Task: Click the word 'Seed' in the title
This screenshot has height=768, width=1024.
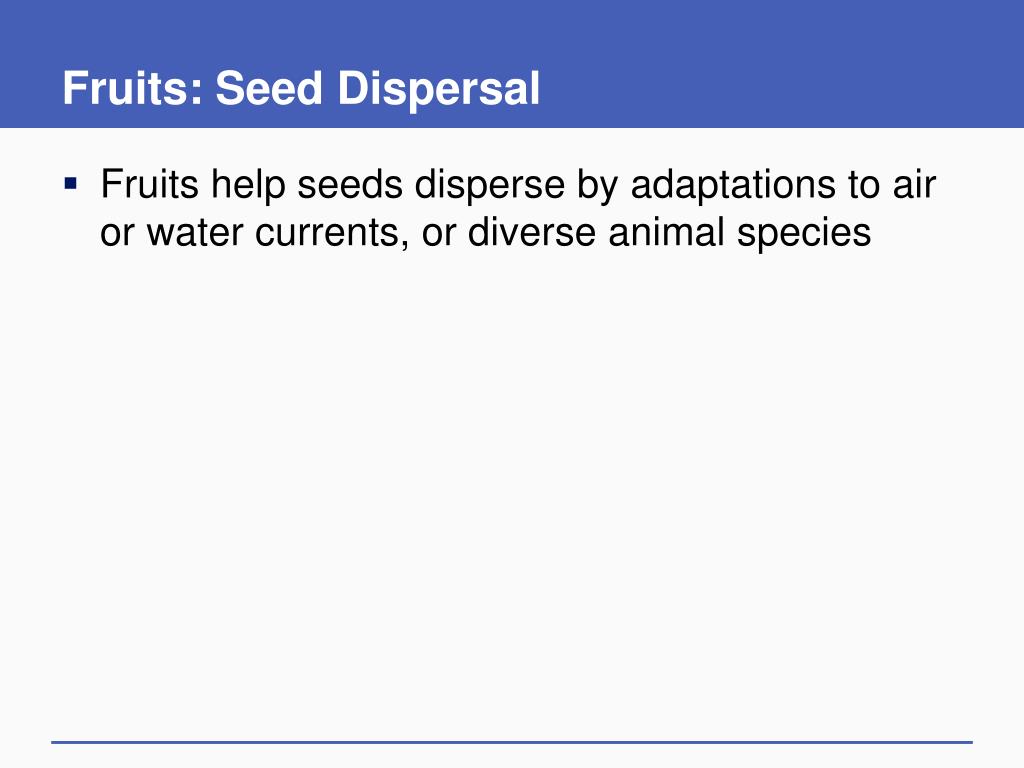Action: (269, 88)
